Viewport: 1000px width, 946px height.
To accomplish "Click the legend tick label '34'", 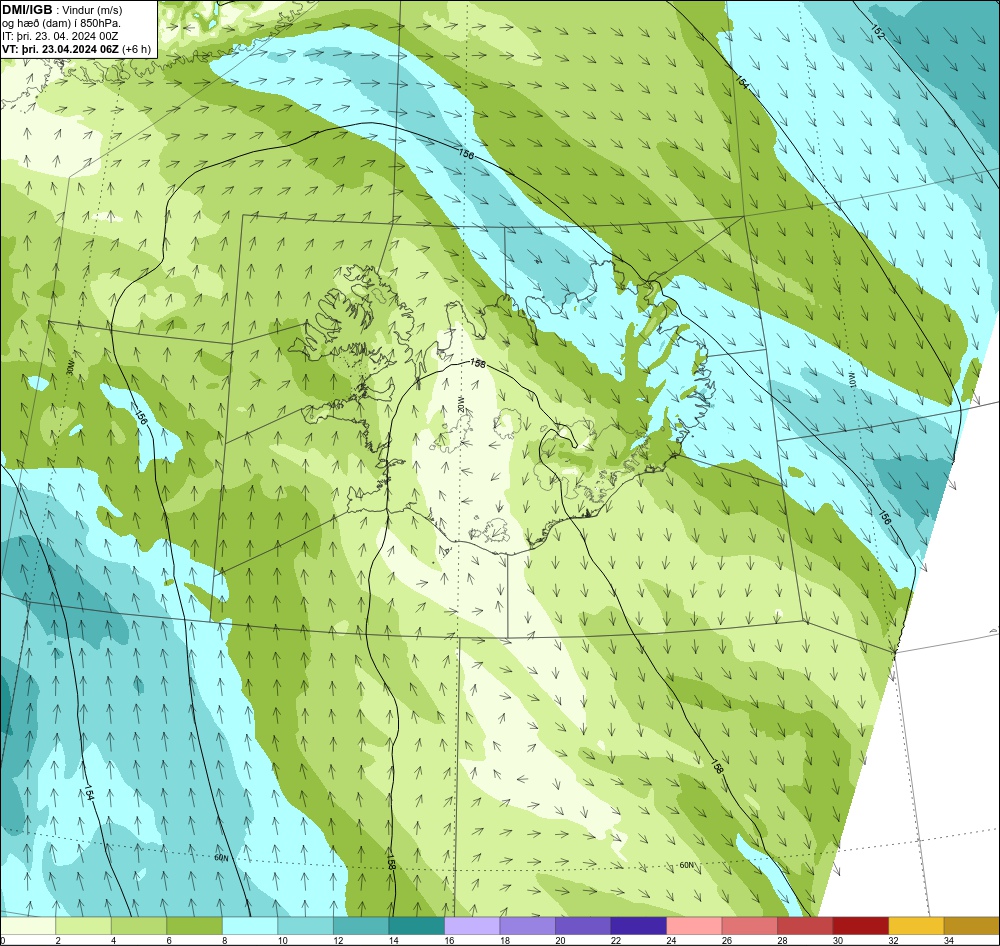I will [x=948, y=940].
